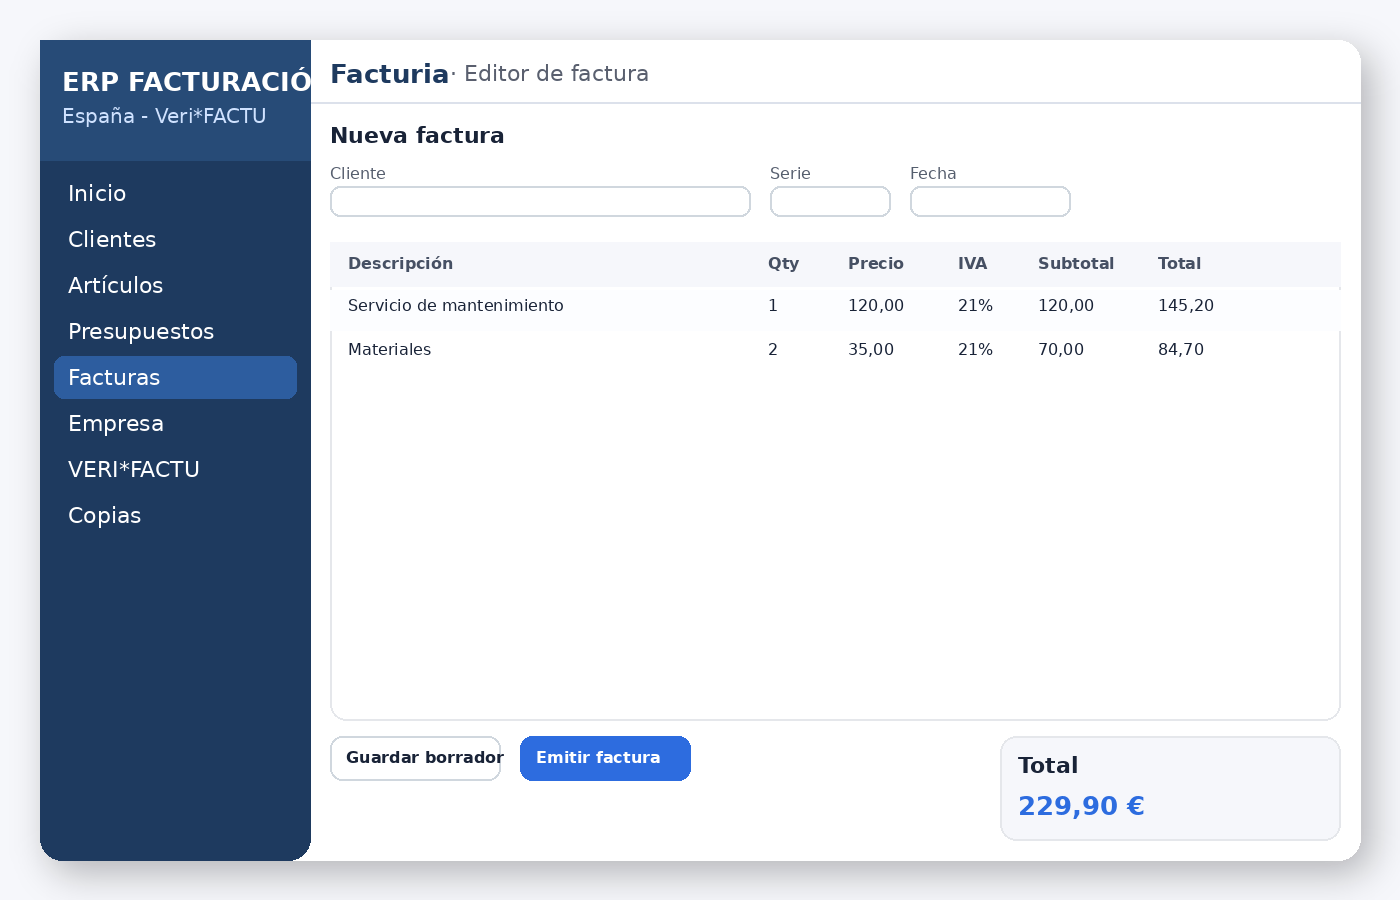1400x900 pixels.
Task: Select the Servicio de mantenimiento line item
Action: pyautogui.click(x=456, y=306)
